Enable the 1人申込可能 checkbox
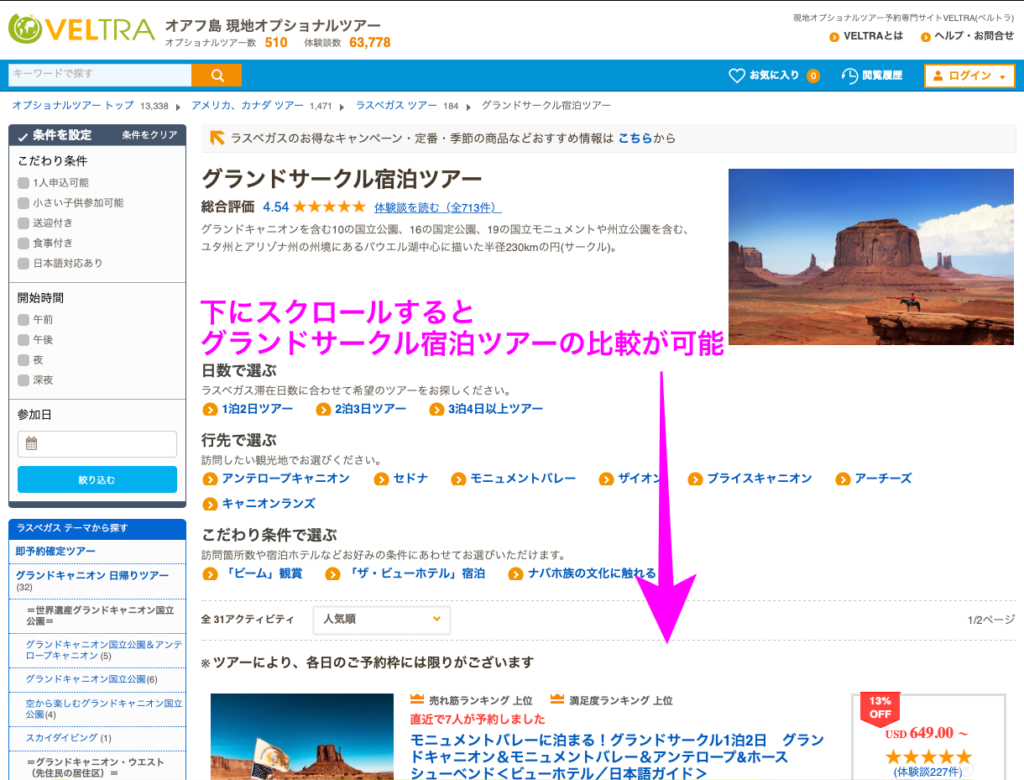Image resolution: width=1024 pixels, height=780 pixels. (x=24, y=183)
